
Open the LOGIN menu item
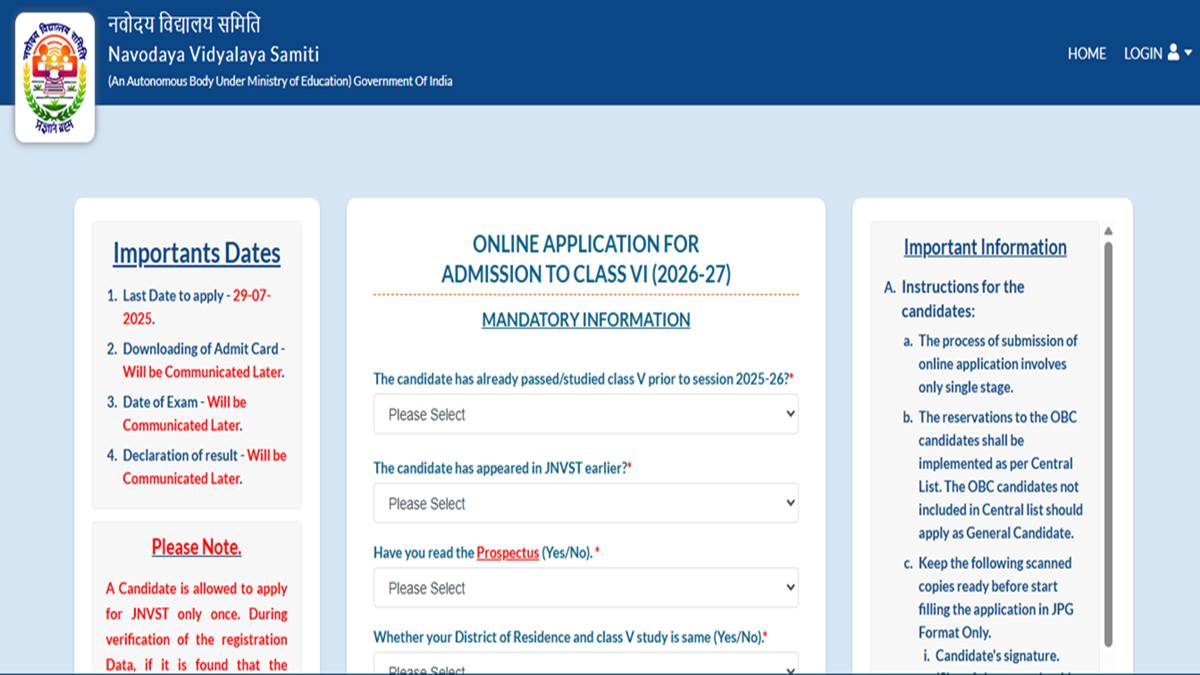tap(1143, 54)
